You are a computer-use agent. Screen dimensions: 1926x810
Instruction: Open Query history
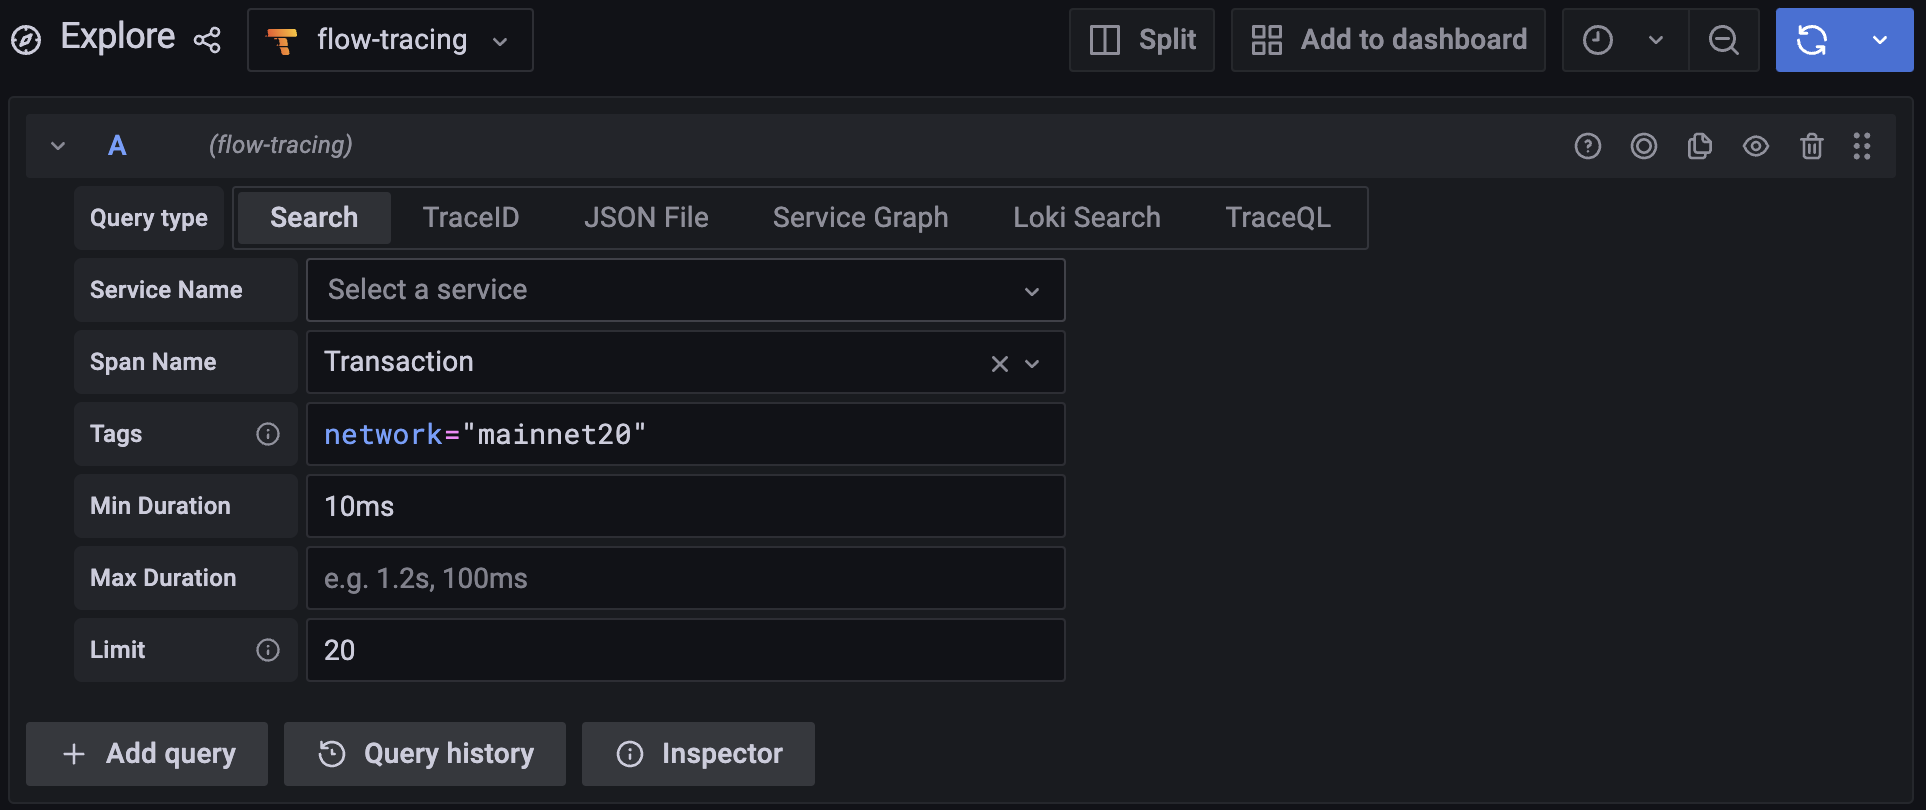pos(425,754)
